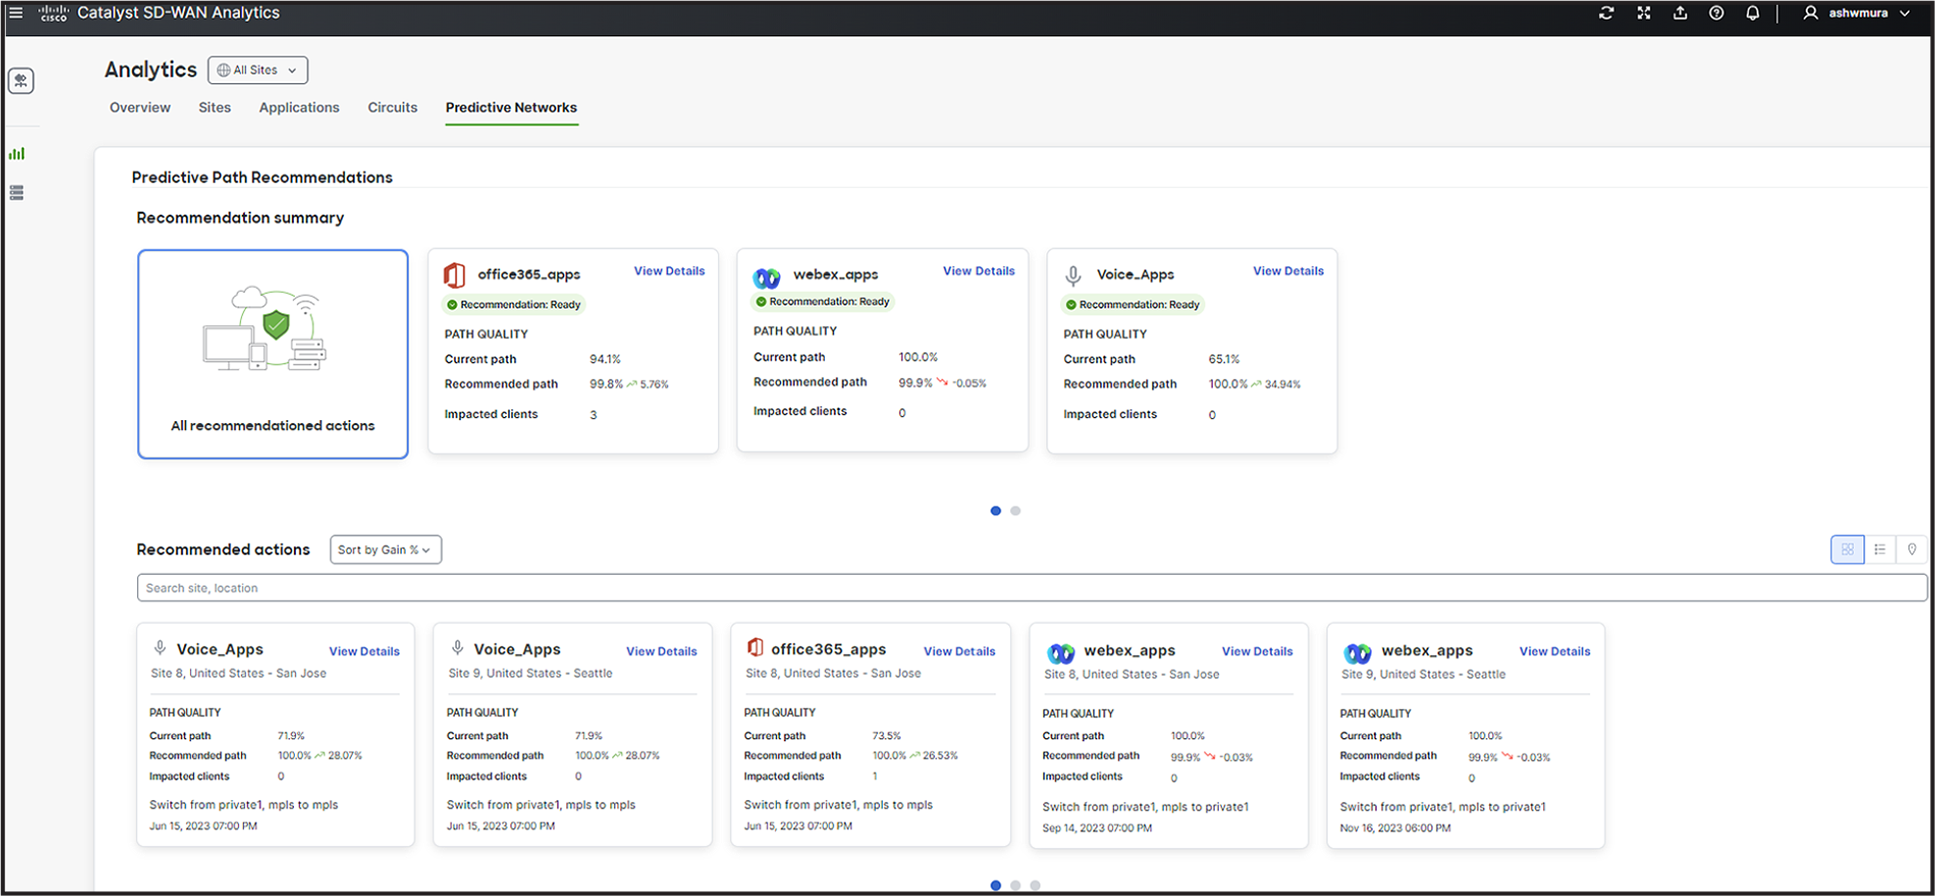1935x896 pixels.
Task: Click webex icon on San Jose action card
Action: point(1061,653)
